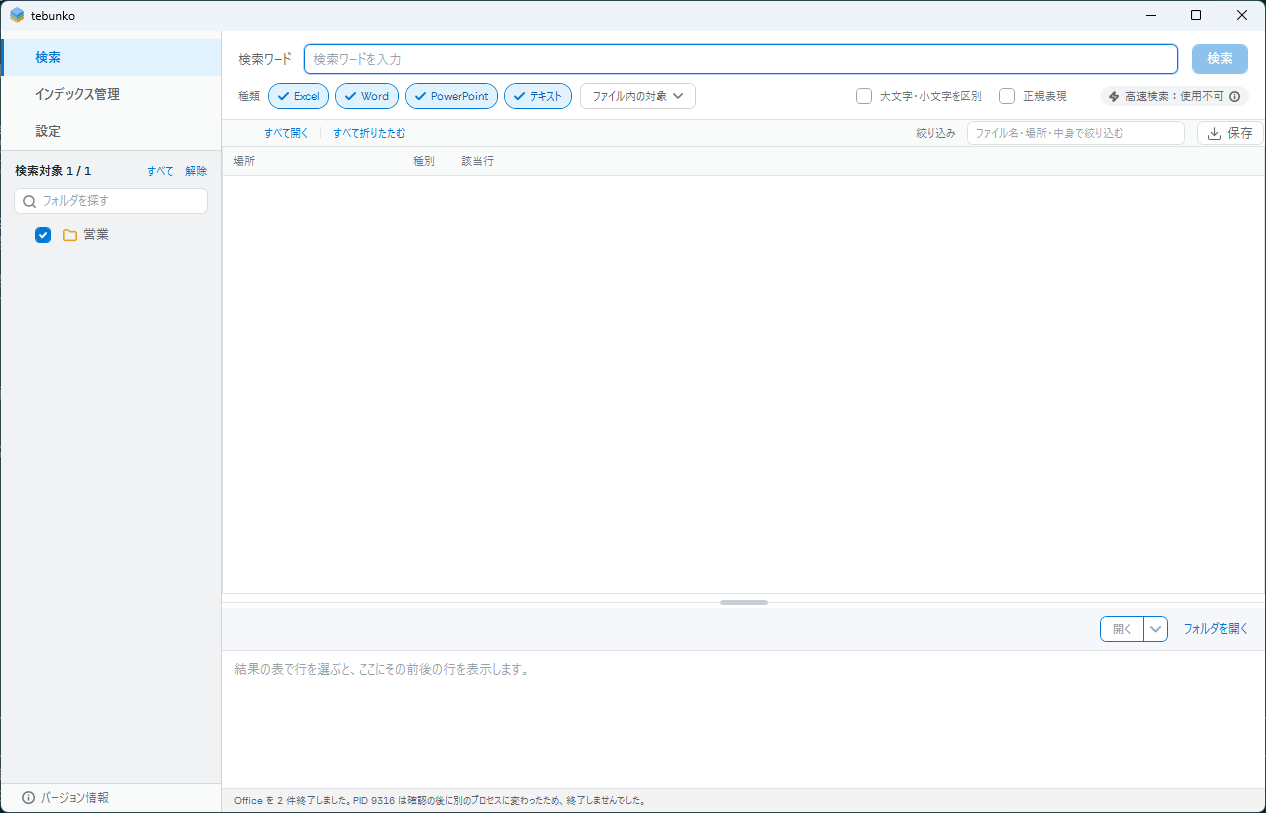Screen dimensions: 1266x813
Task: Go to the 設定 section
Action: [x=111, y=131]
